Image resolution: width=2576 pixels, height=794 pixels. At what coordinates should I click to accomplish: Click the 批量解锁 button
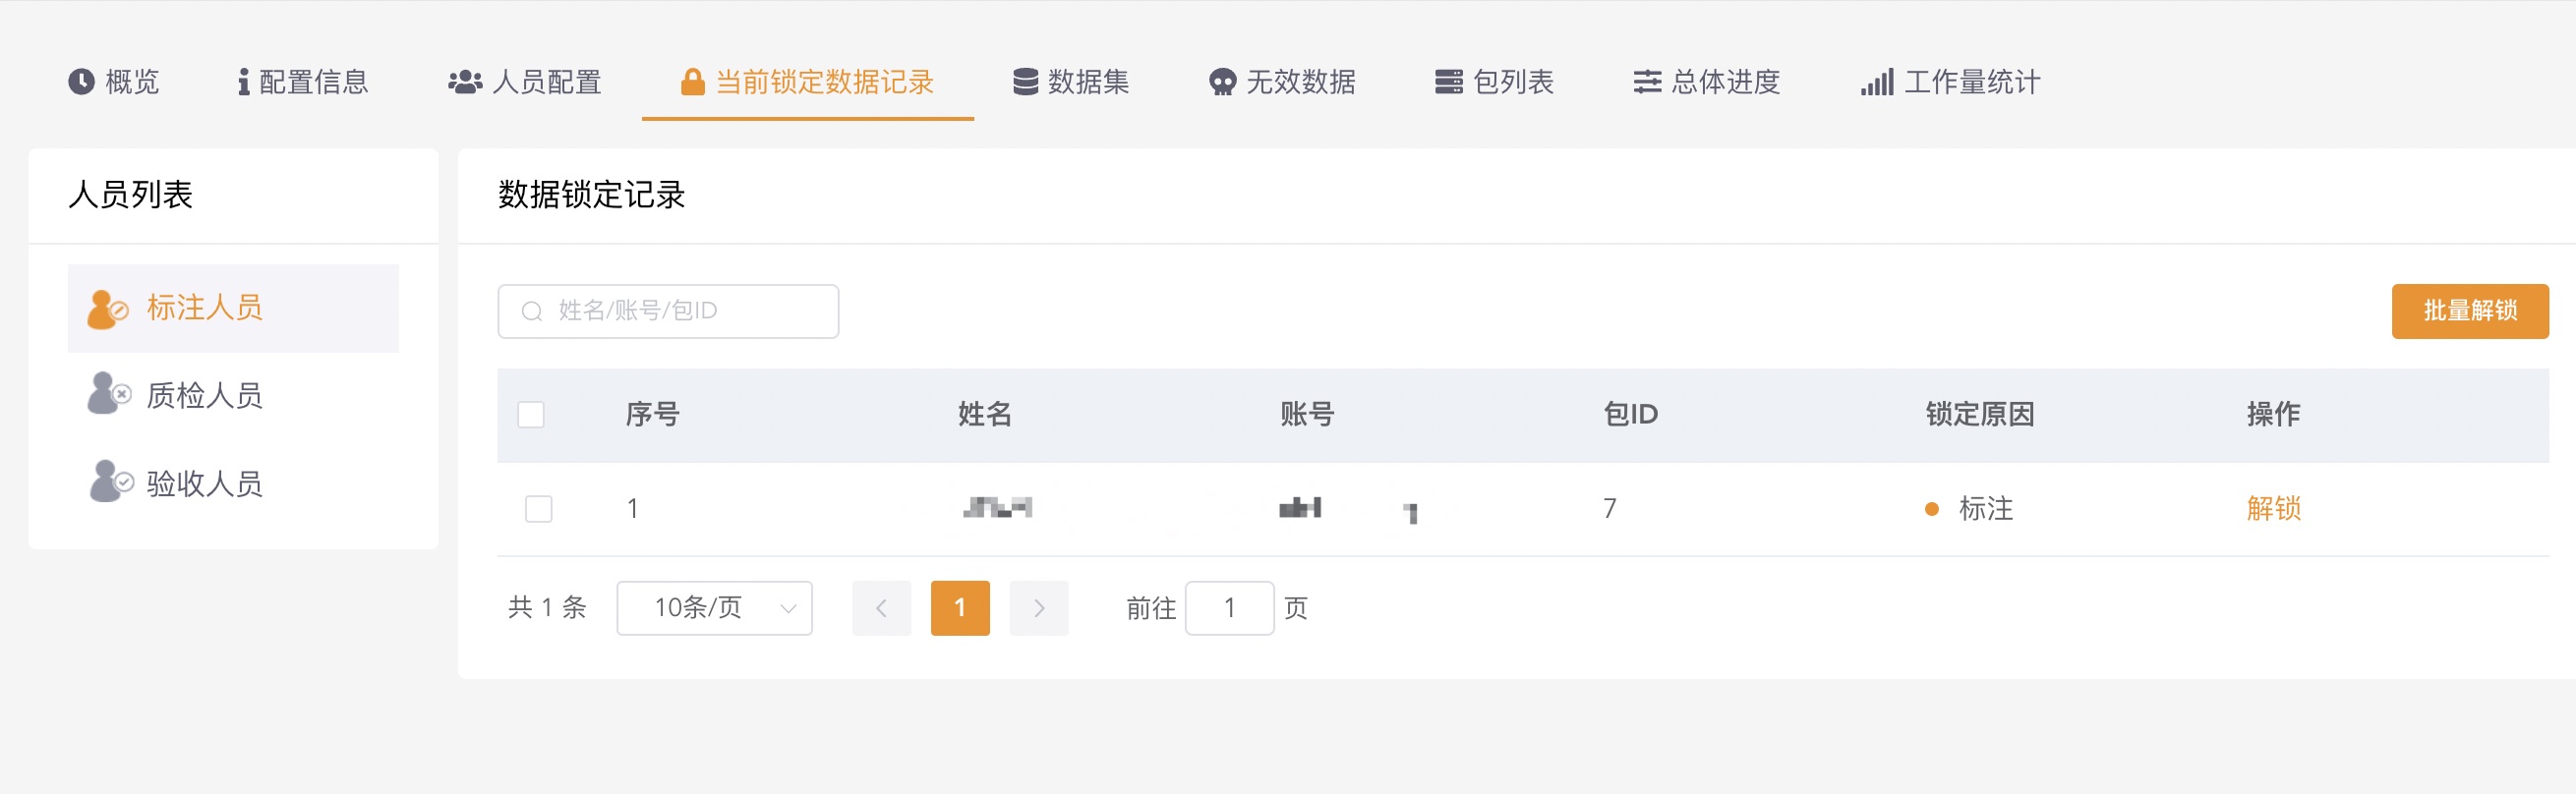point(2469,311)
